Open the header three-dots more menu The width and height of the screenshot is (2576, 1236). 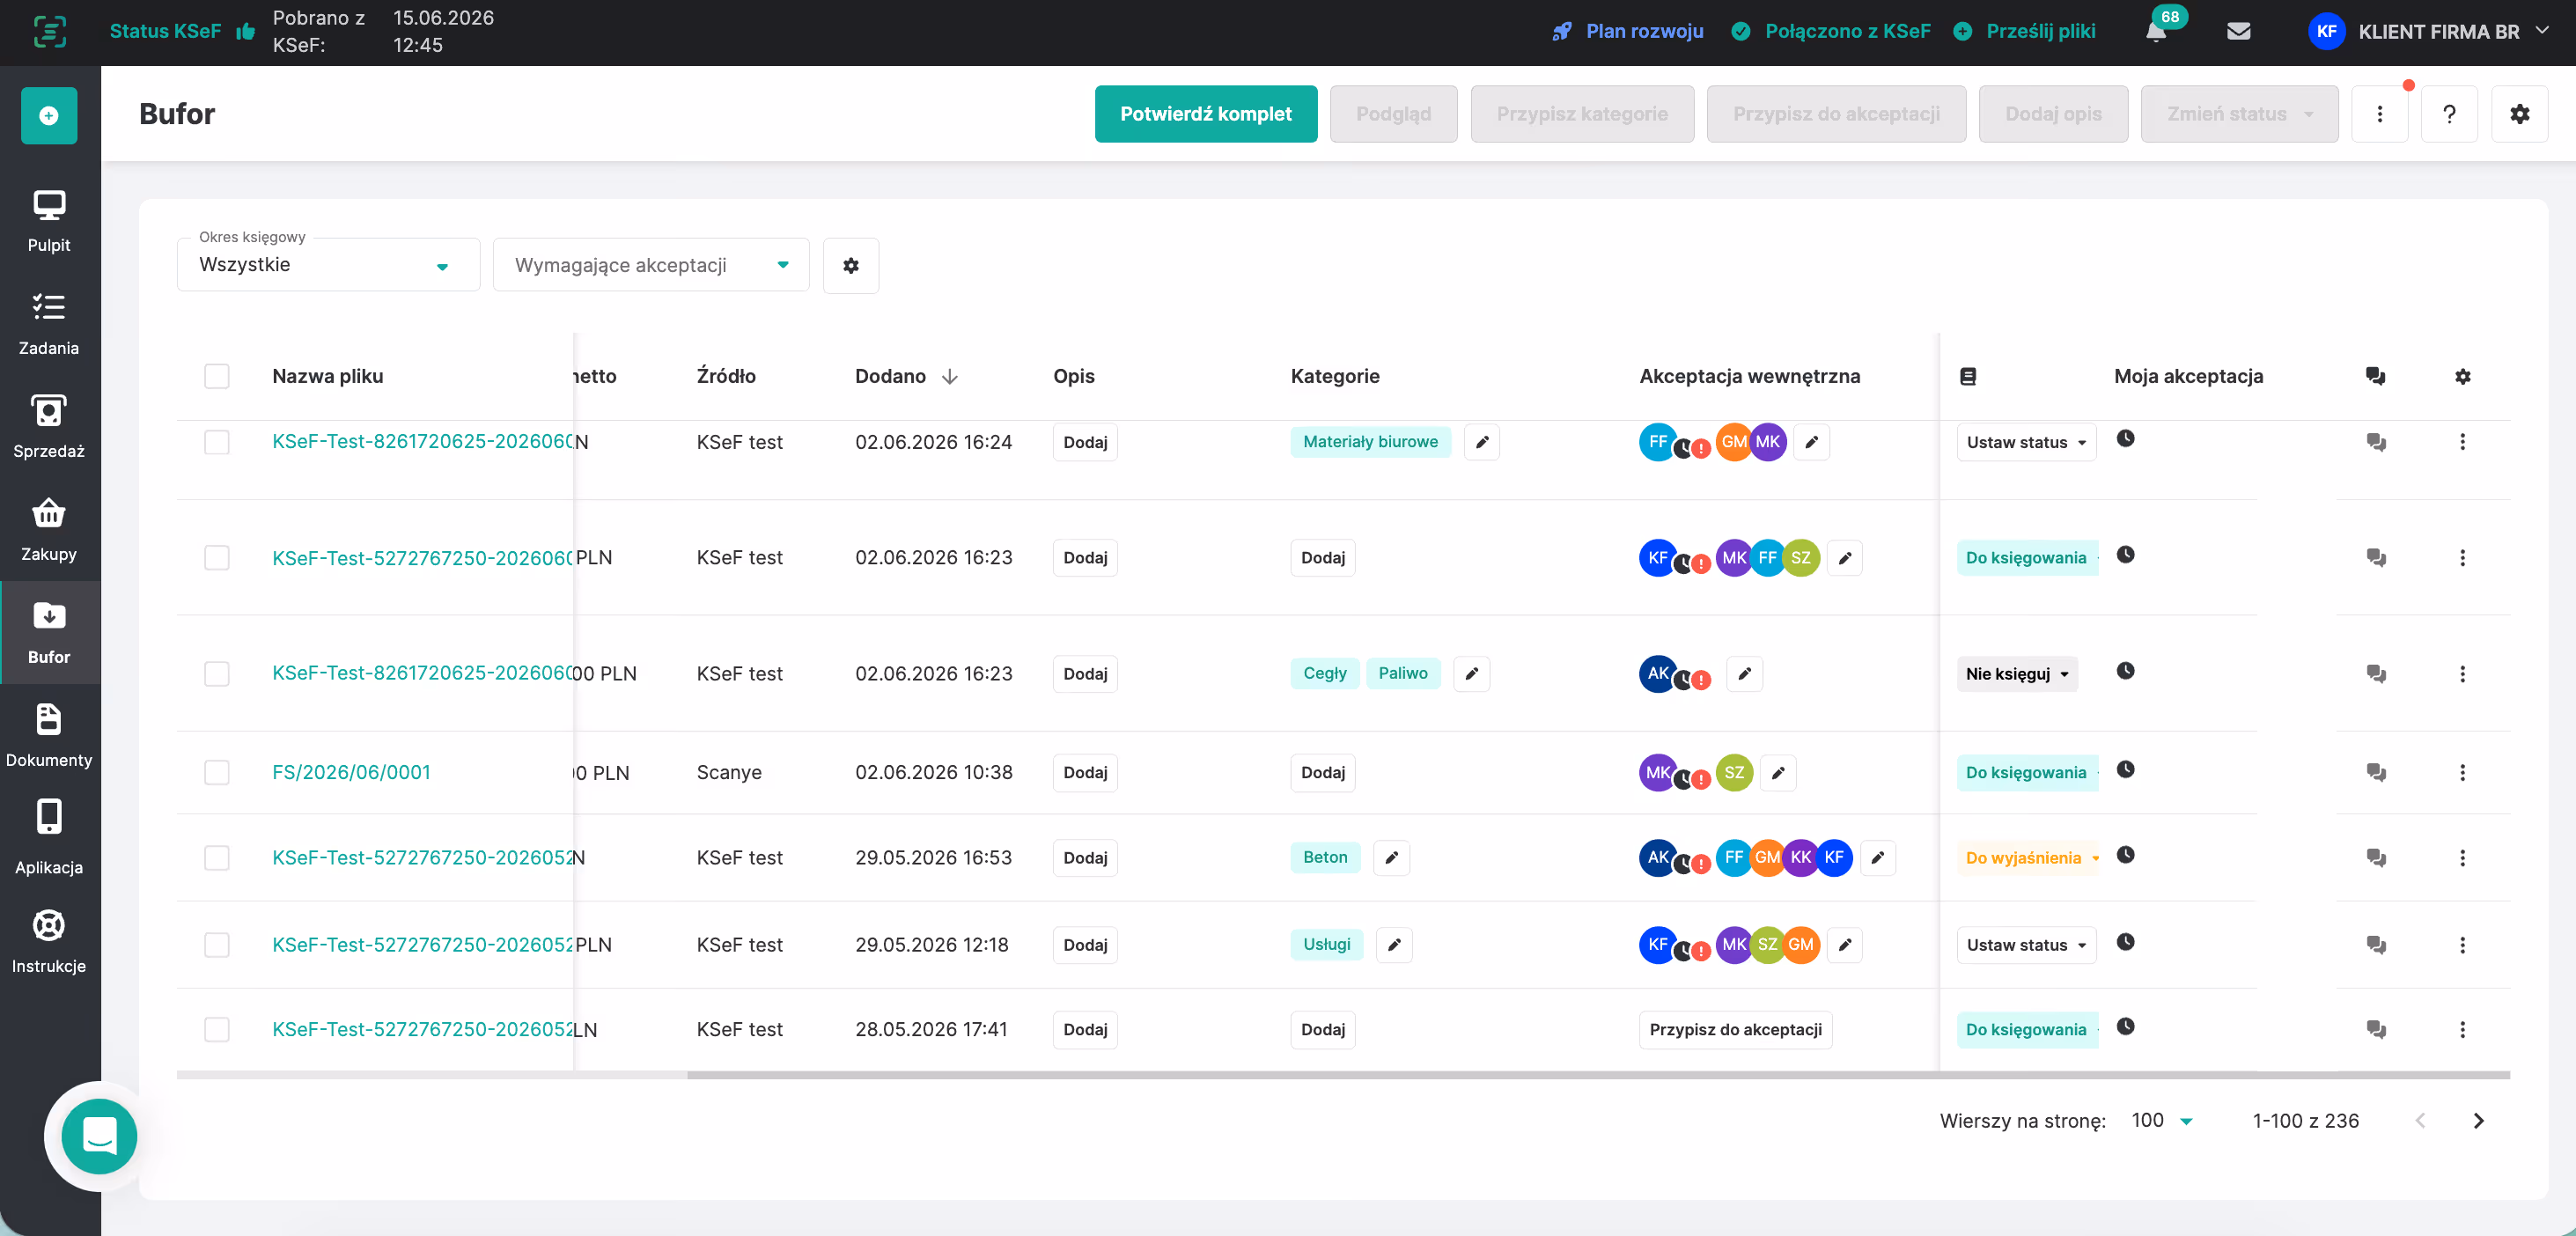2379,114
